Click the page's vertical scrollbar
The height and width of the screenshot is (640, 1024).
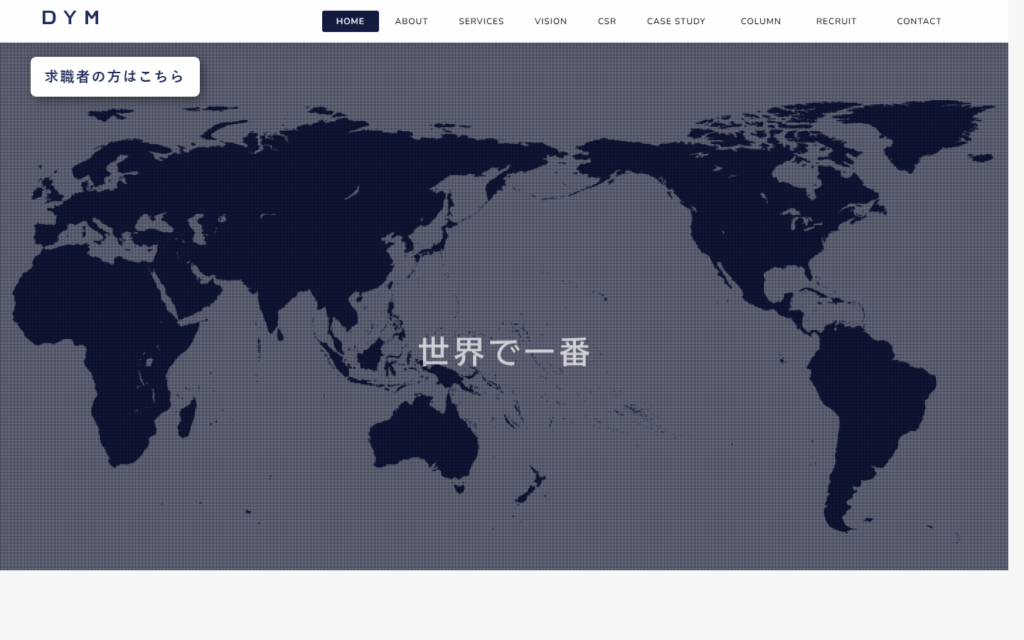coord(1016,300)
